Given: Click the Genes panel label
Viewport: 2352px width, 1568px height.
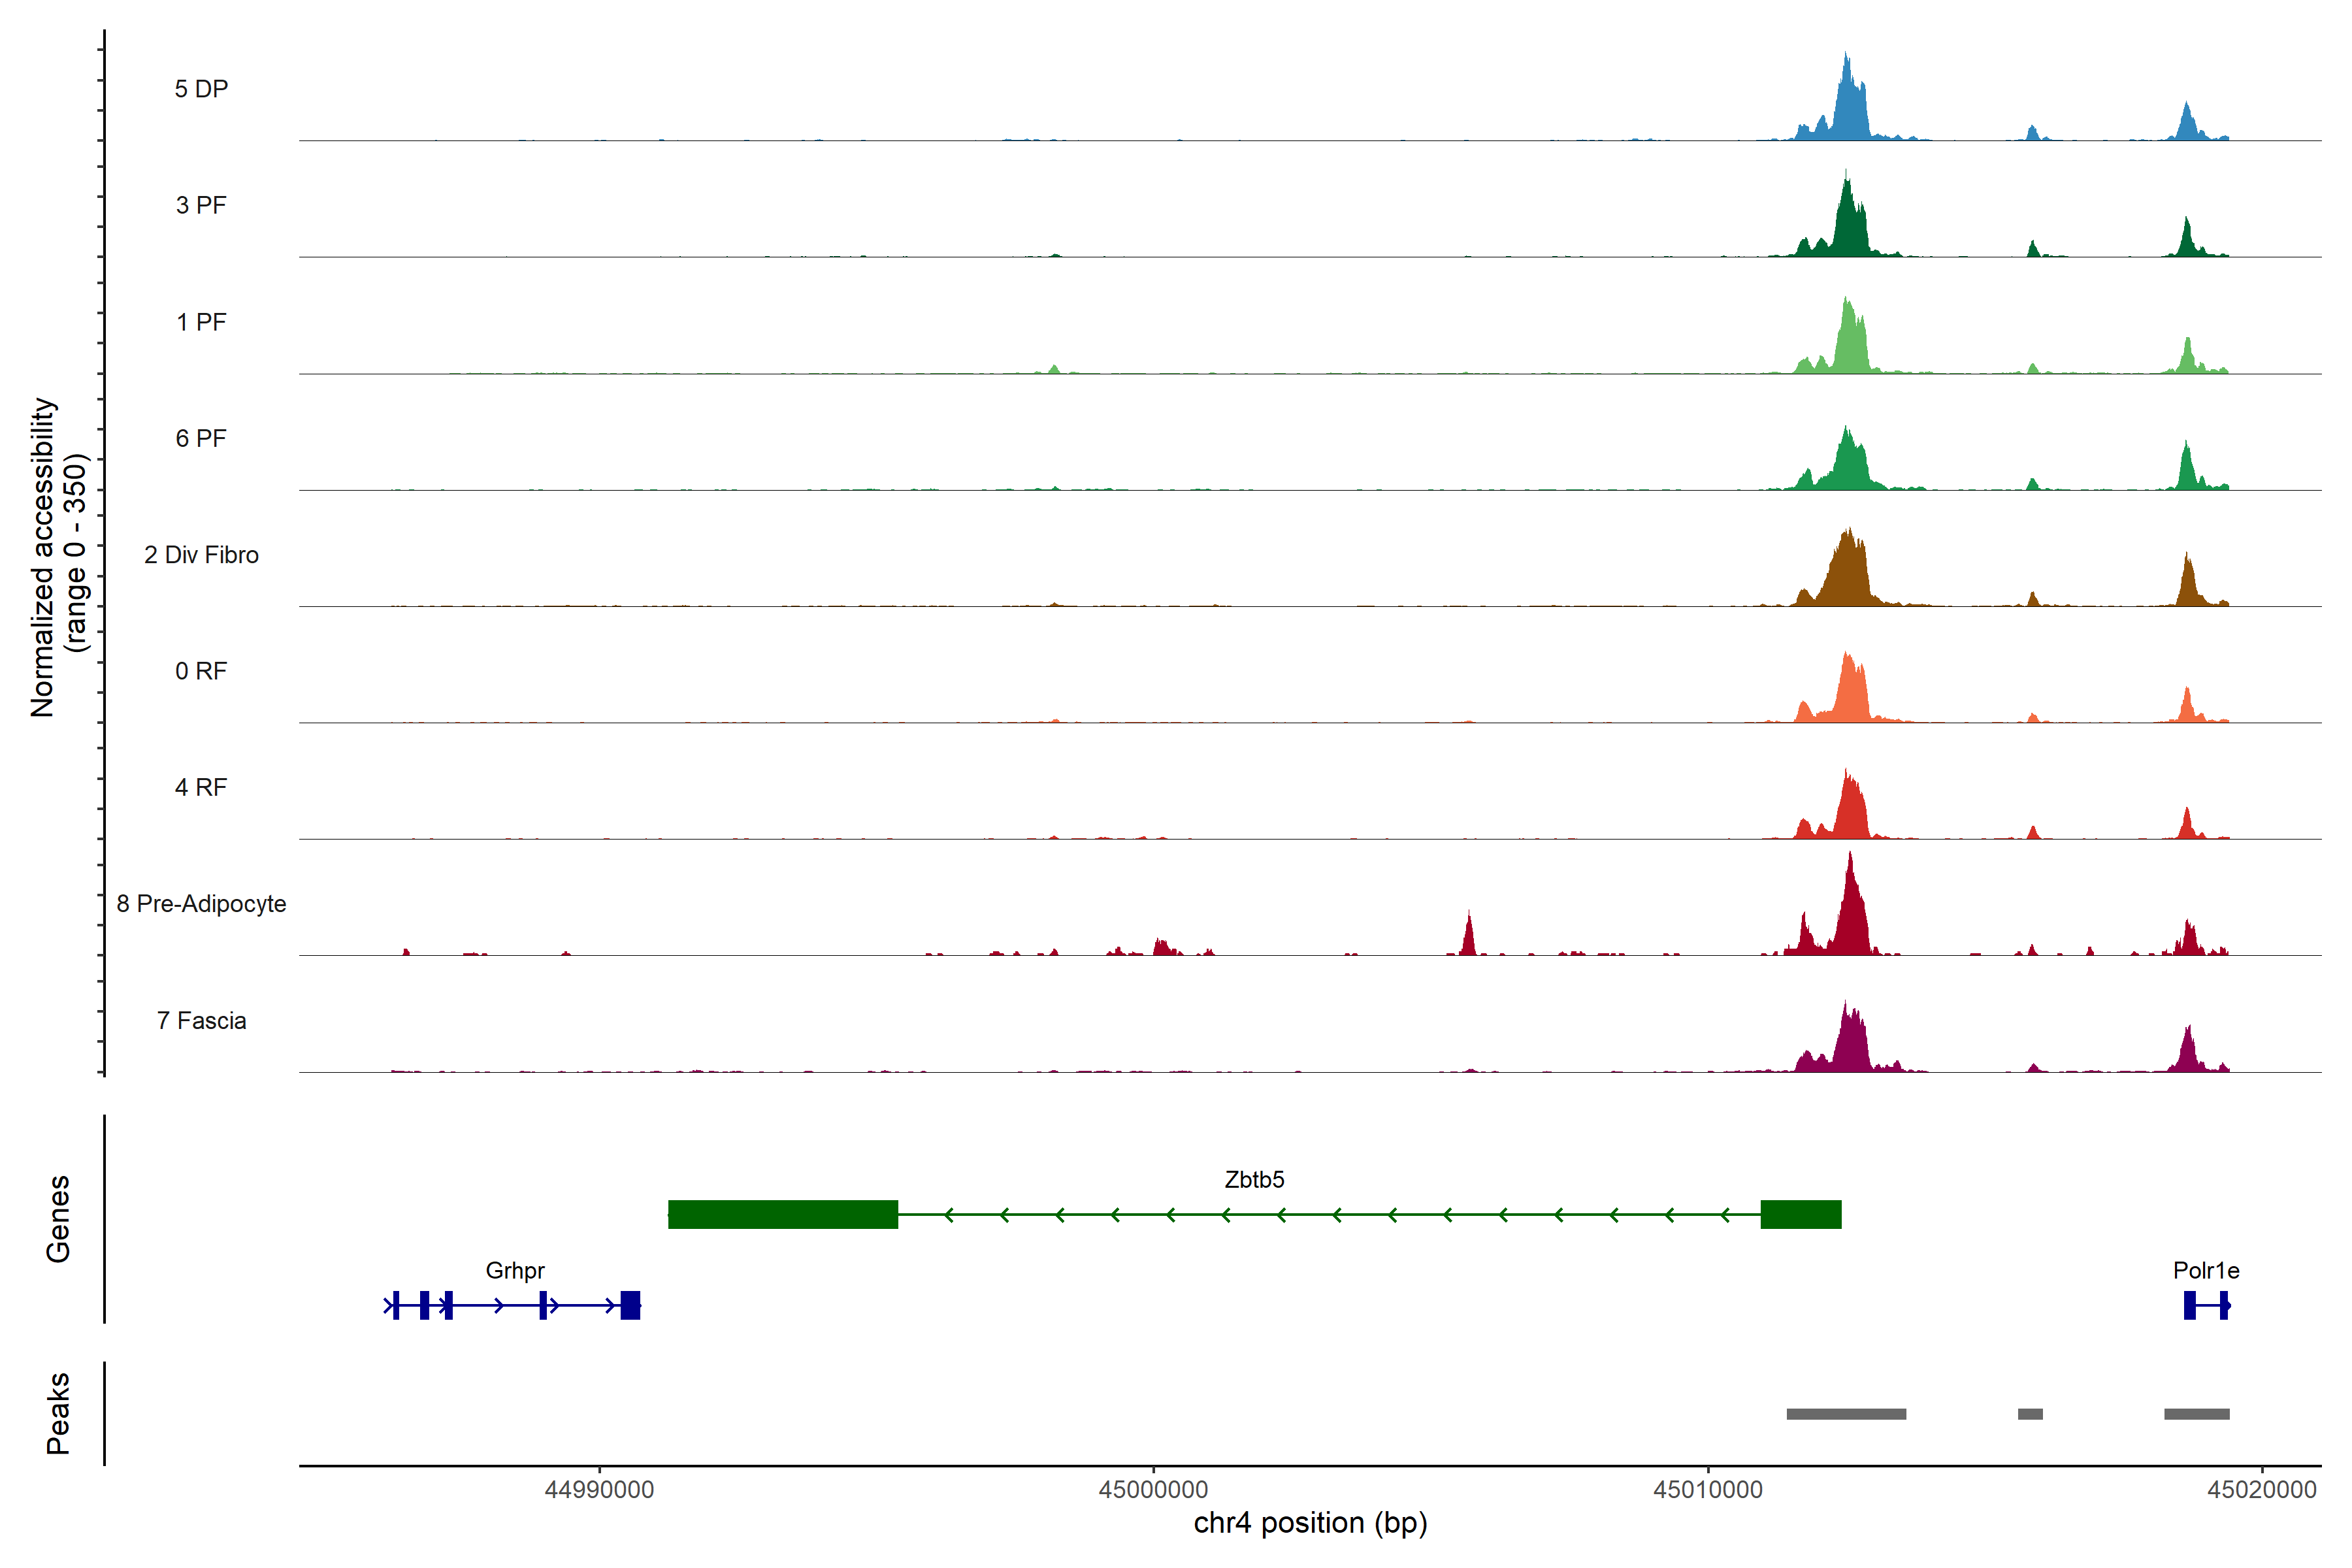Looking at the screenshot, I should pos(58,1219).
